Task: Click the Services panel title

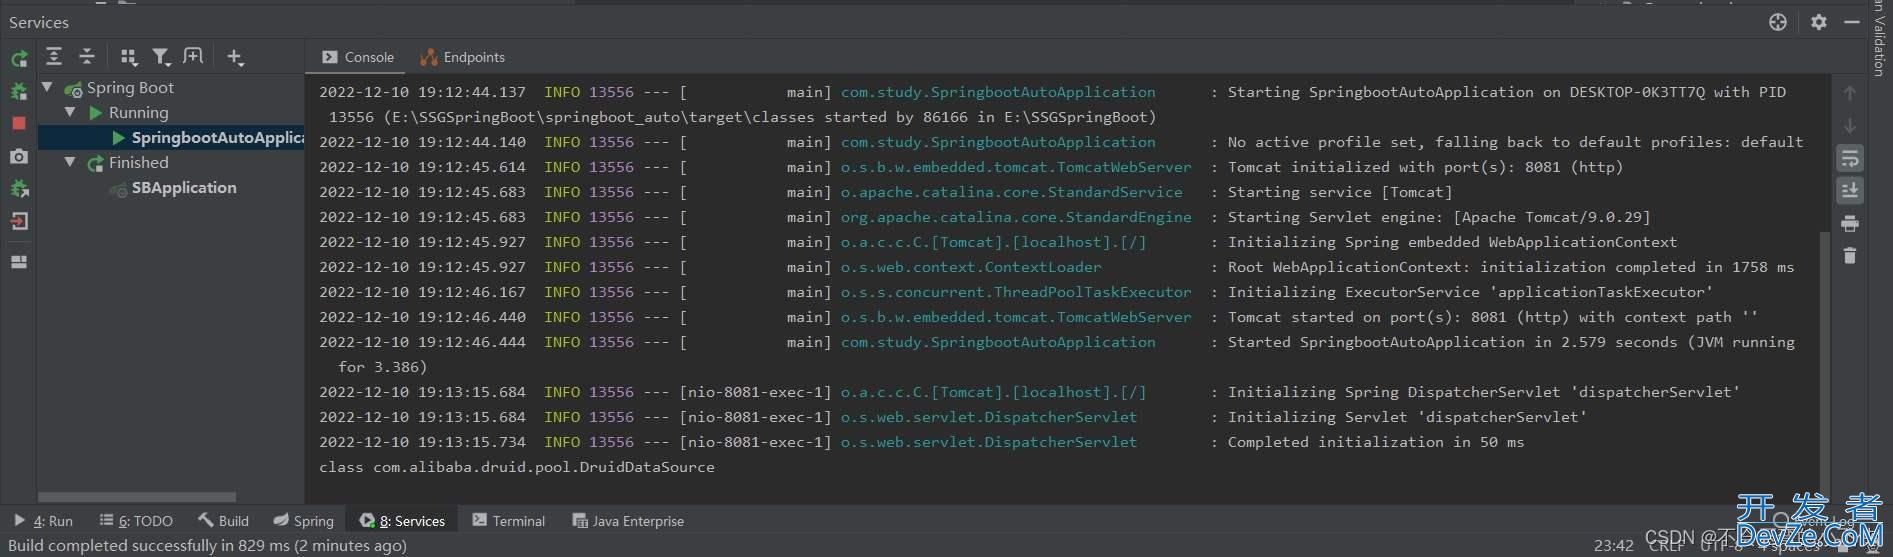Action: point(39,22)
